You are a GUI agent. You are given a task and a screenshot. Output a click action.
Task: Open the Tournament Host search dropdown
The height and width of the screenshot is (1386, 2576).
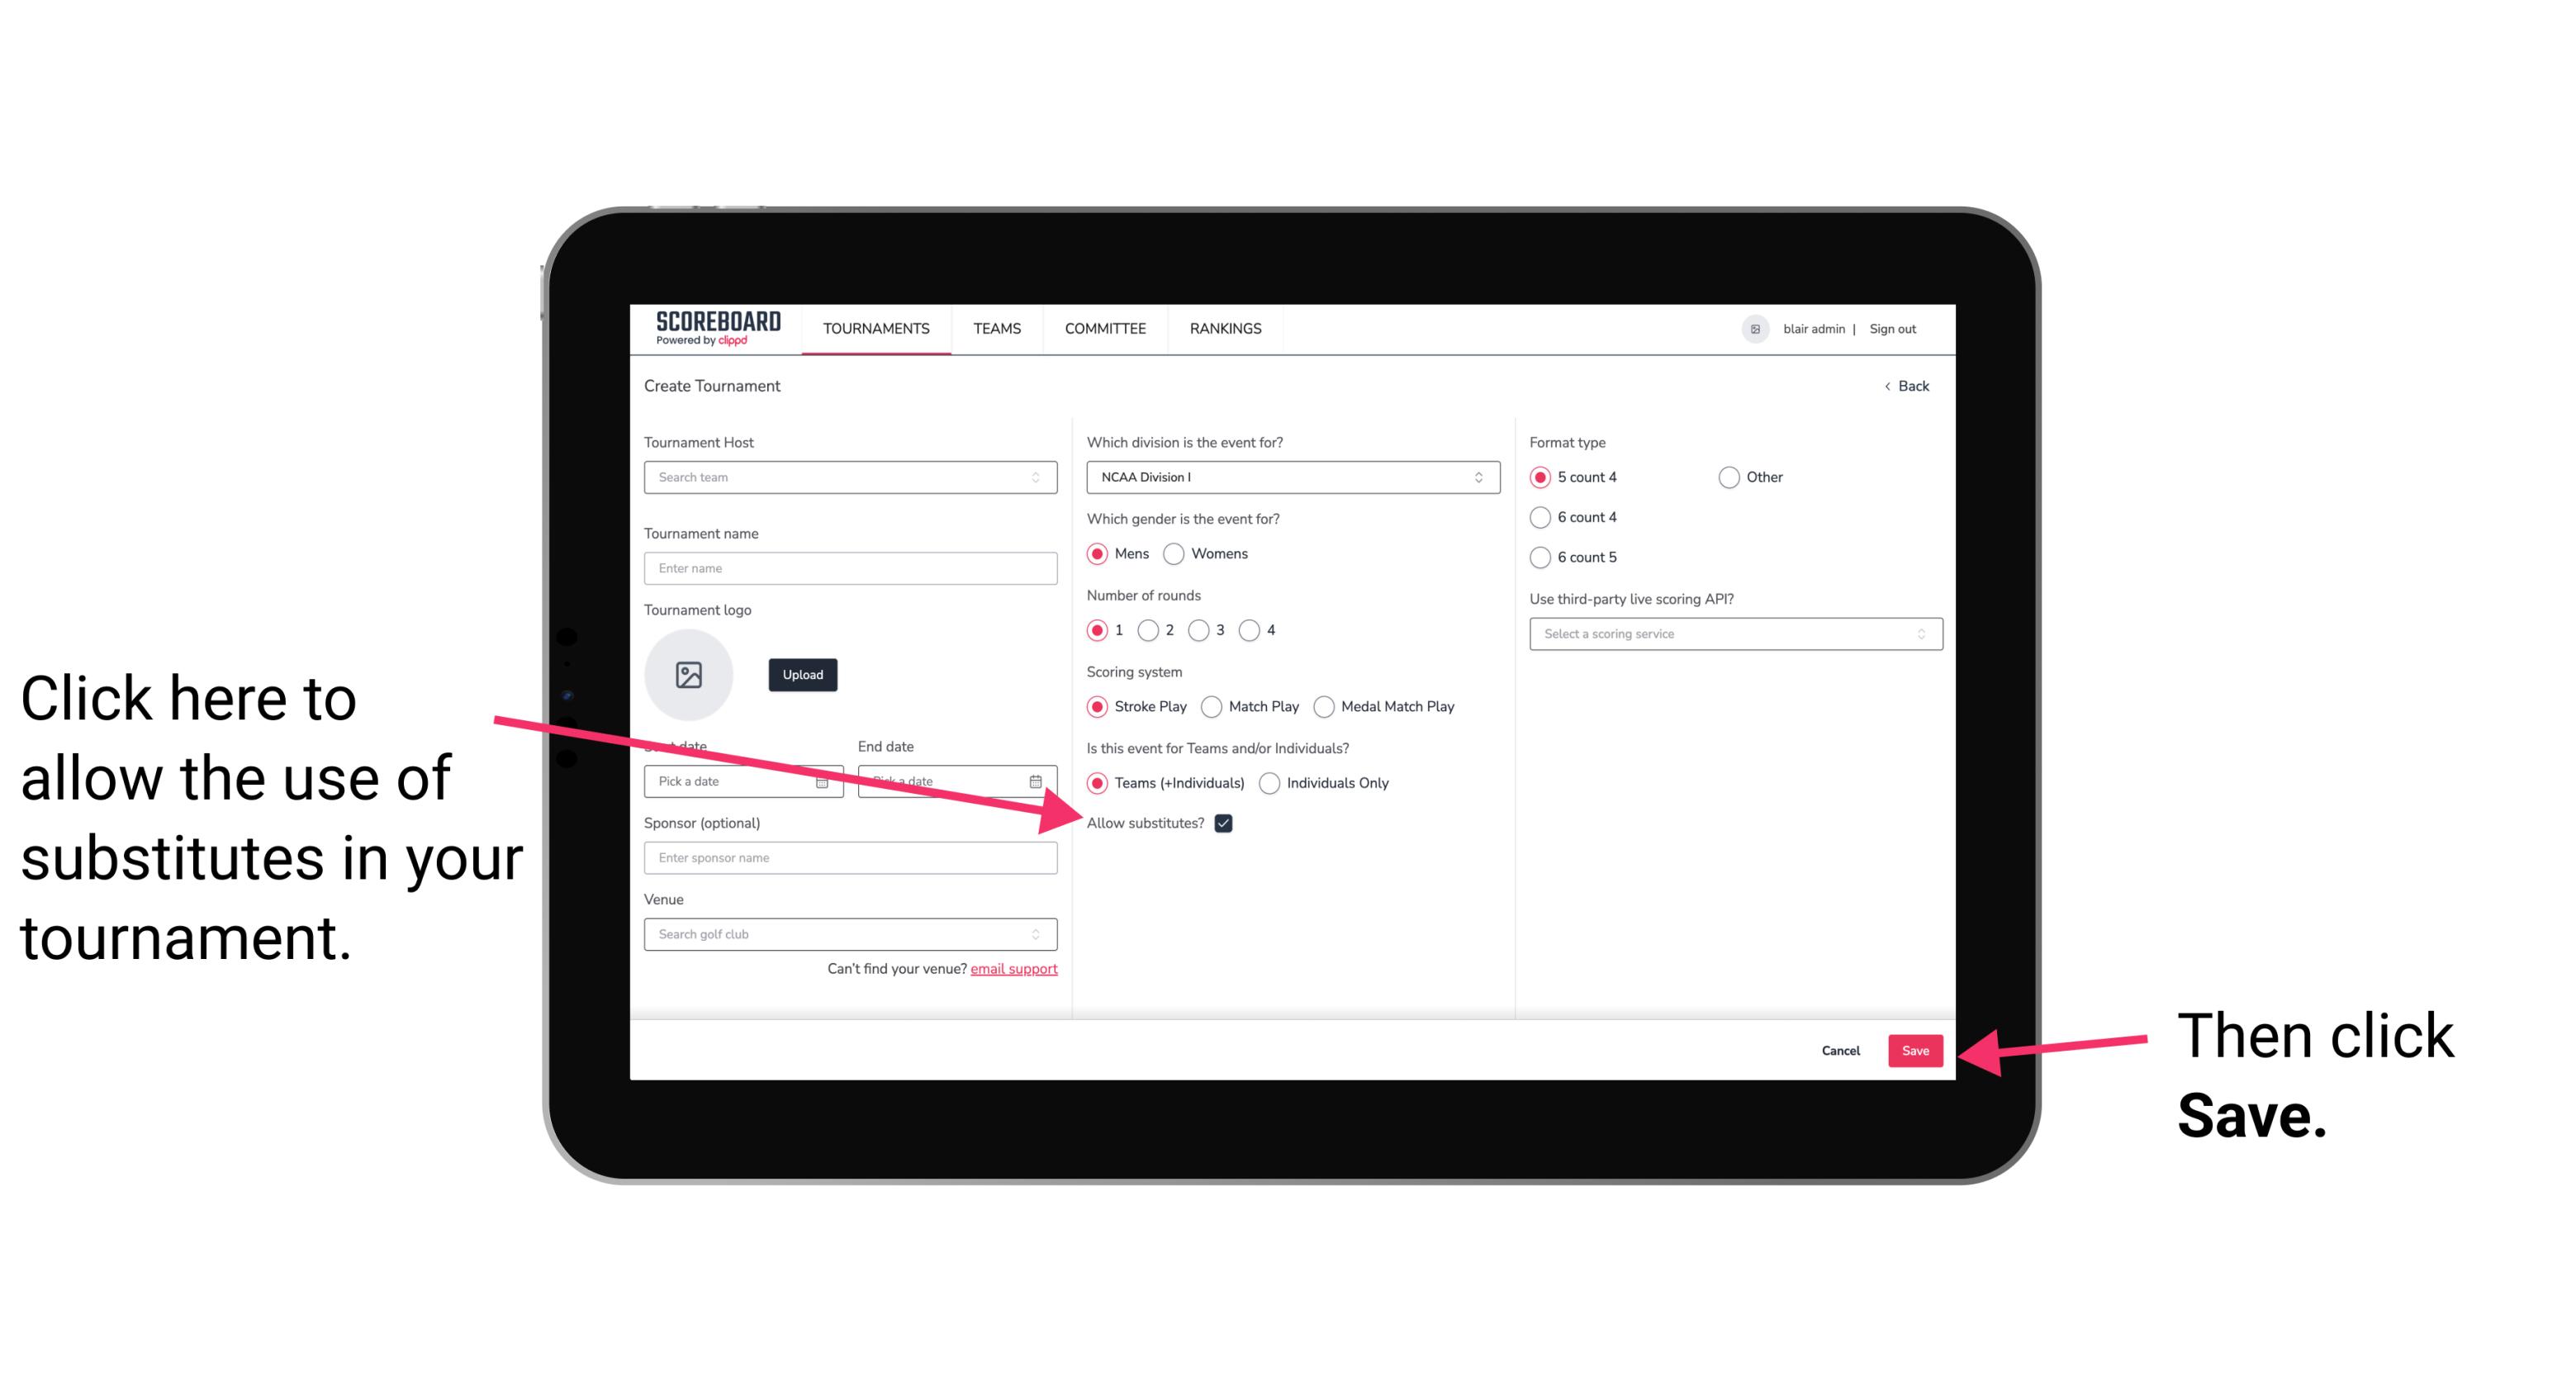pyautogui.click(x=850, y=478)
